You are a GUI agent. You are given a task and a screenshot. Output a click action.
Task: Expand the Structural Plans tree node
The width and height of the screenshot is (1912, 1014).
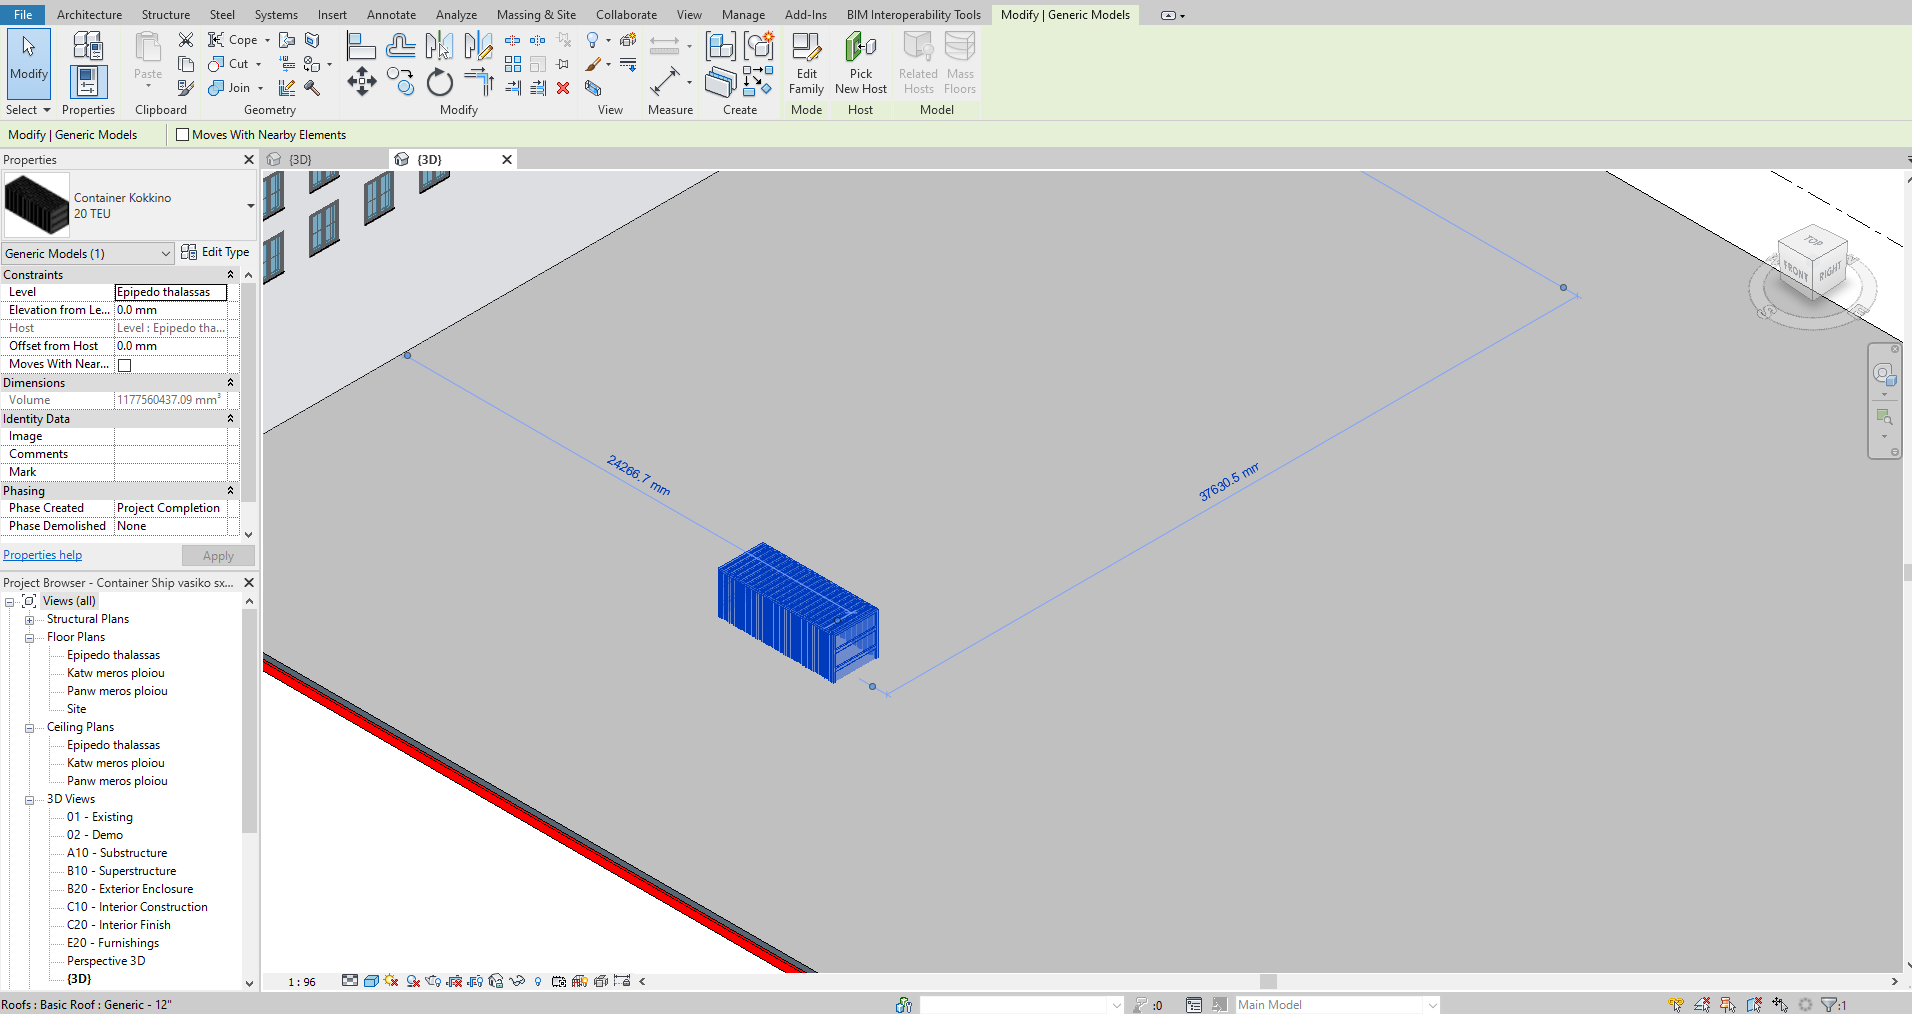(30, 618)
